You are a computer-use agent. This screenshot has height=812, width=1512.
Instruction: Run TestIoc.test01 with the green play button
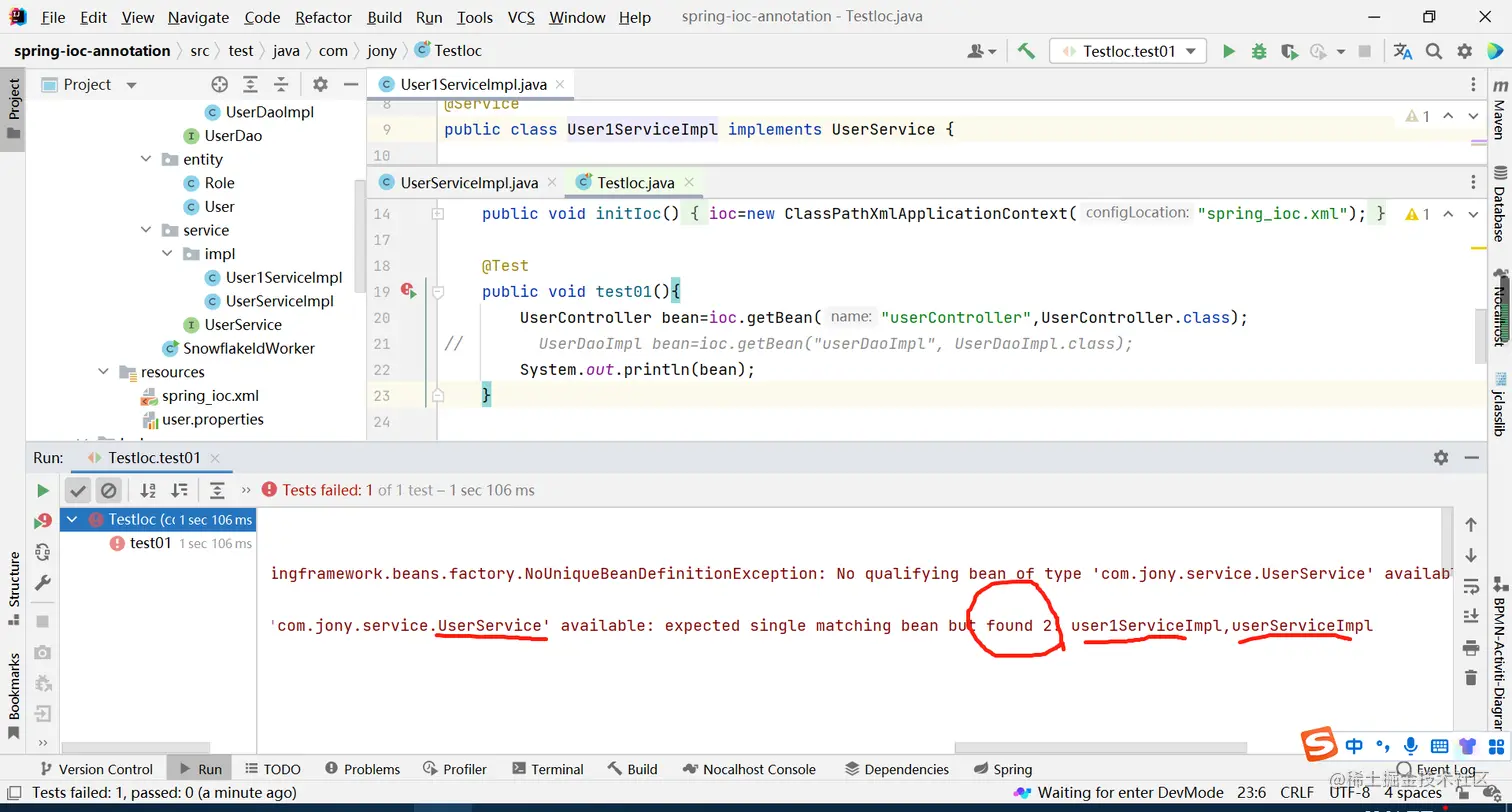coord(1229,51)
